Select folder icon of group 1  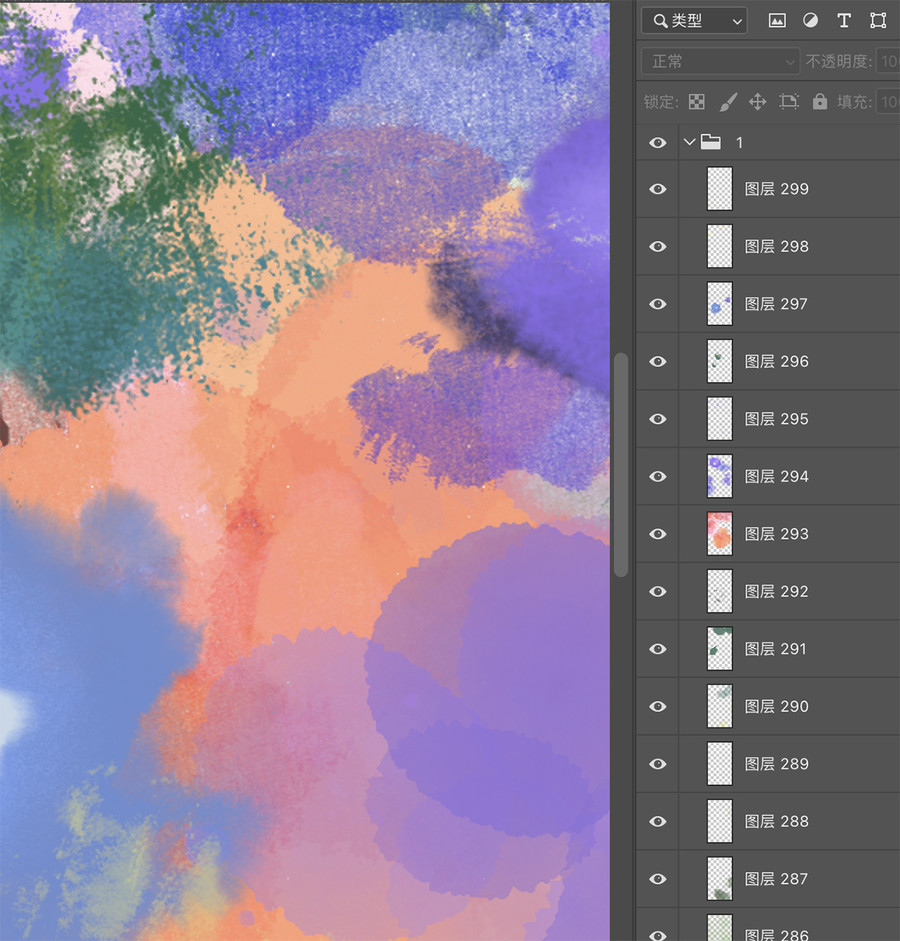point(711,142)
